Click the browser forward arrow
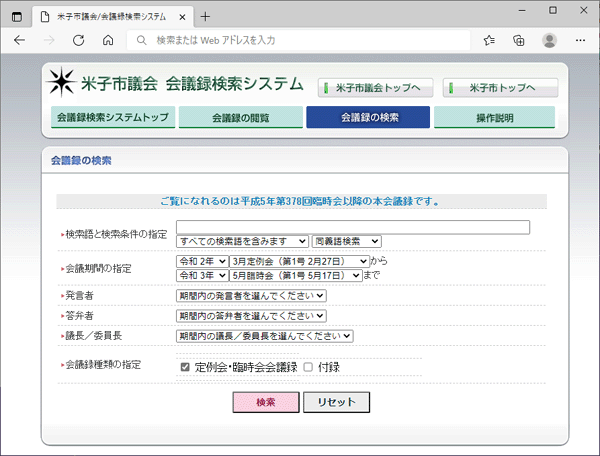This screenshot has height=456, width=600. click(x=49, y=40)
